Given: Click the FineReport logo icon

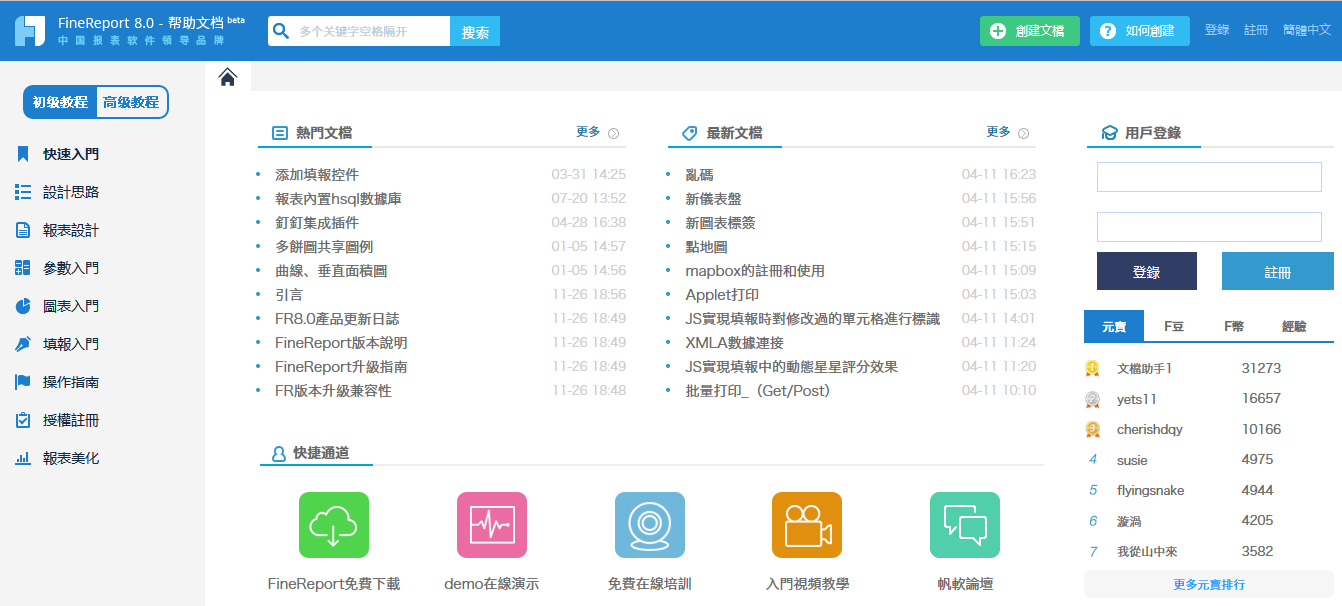Looking at the screenshot, I should coord(30,30).
